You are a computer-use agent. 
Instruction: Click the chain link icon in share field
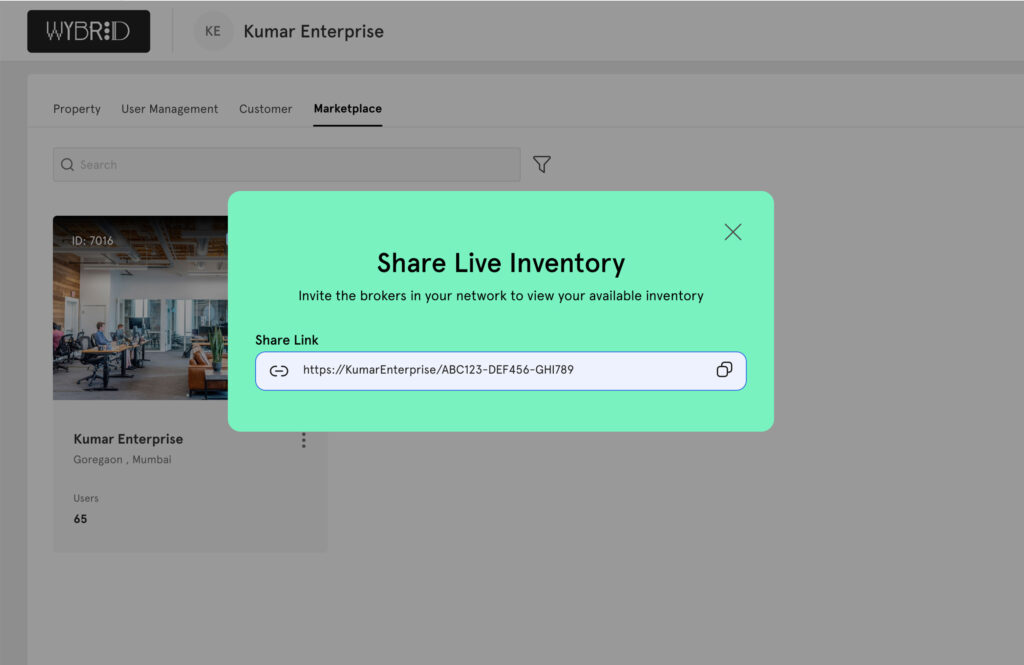point(279,371)
